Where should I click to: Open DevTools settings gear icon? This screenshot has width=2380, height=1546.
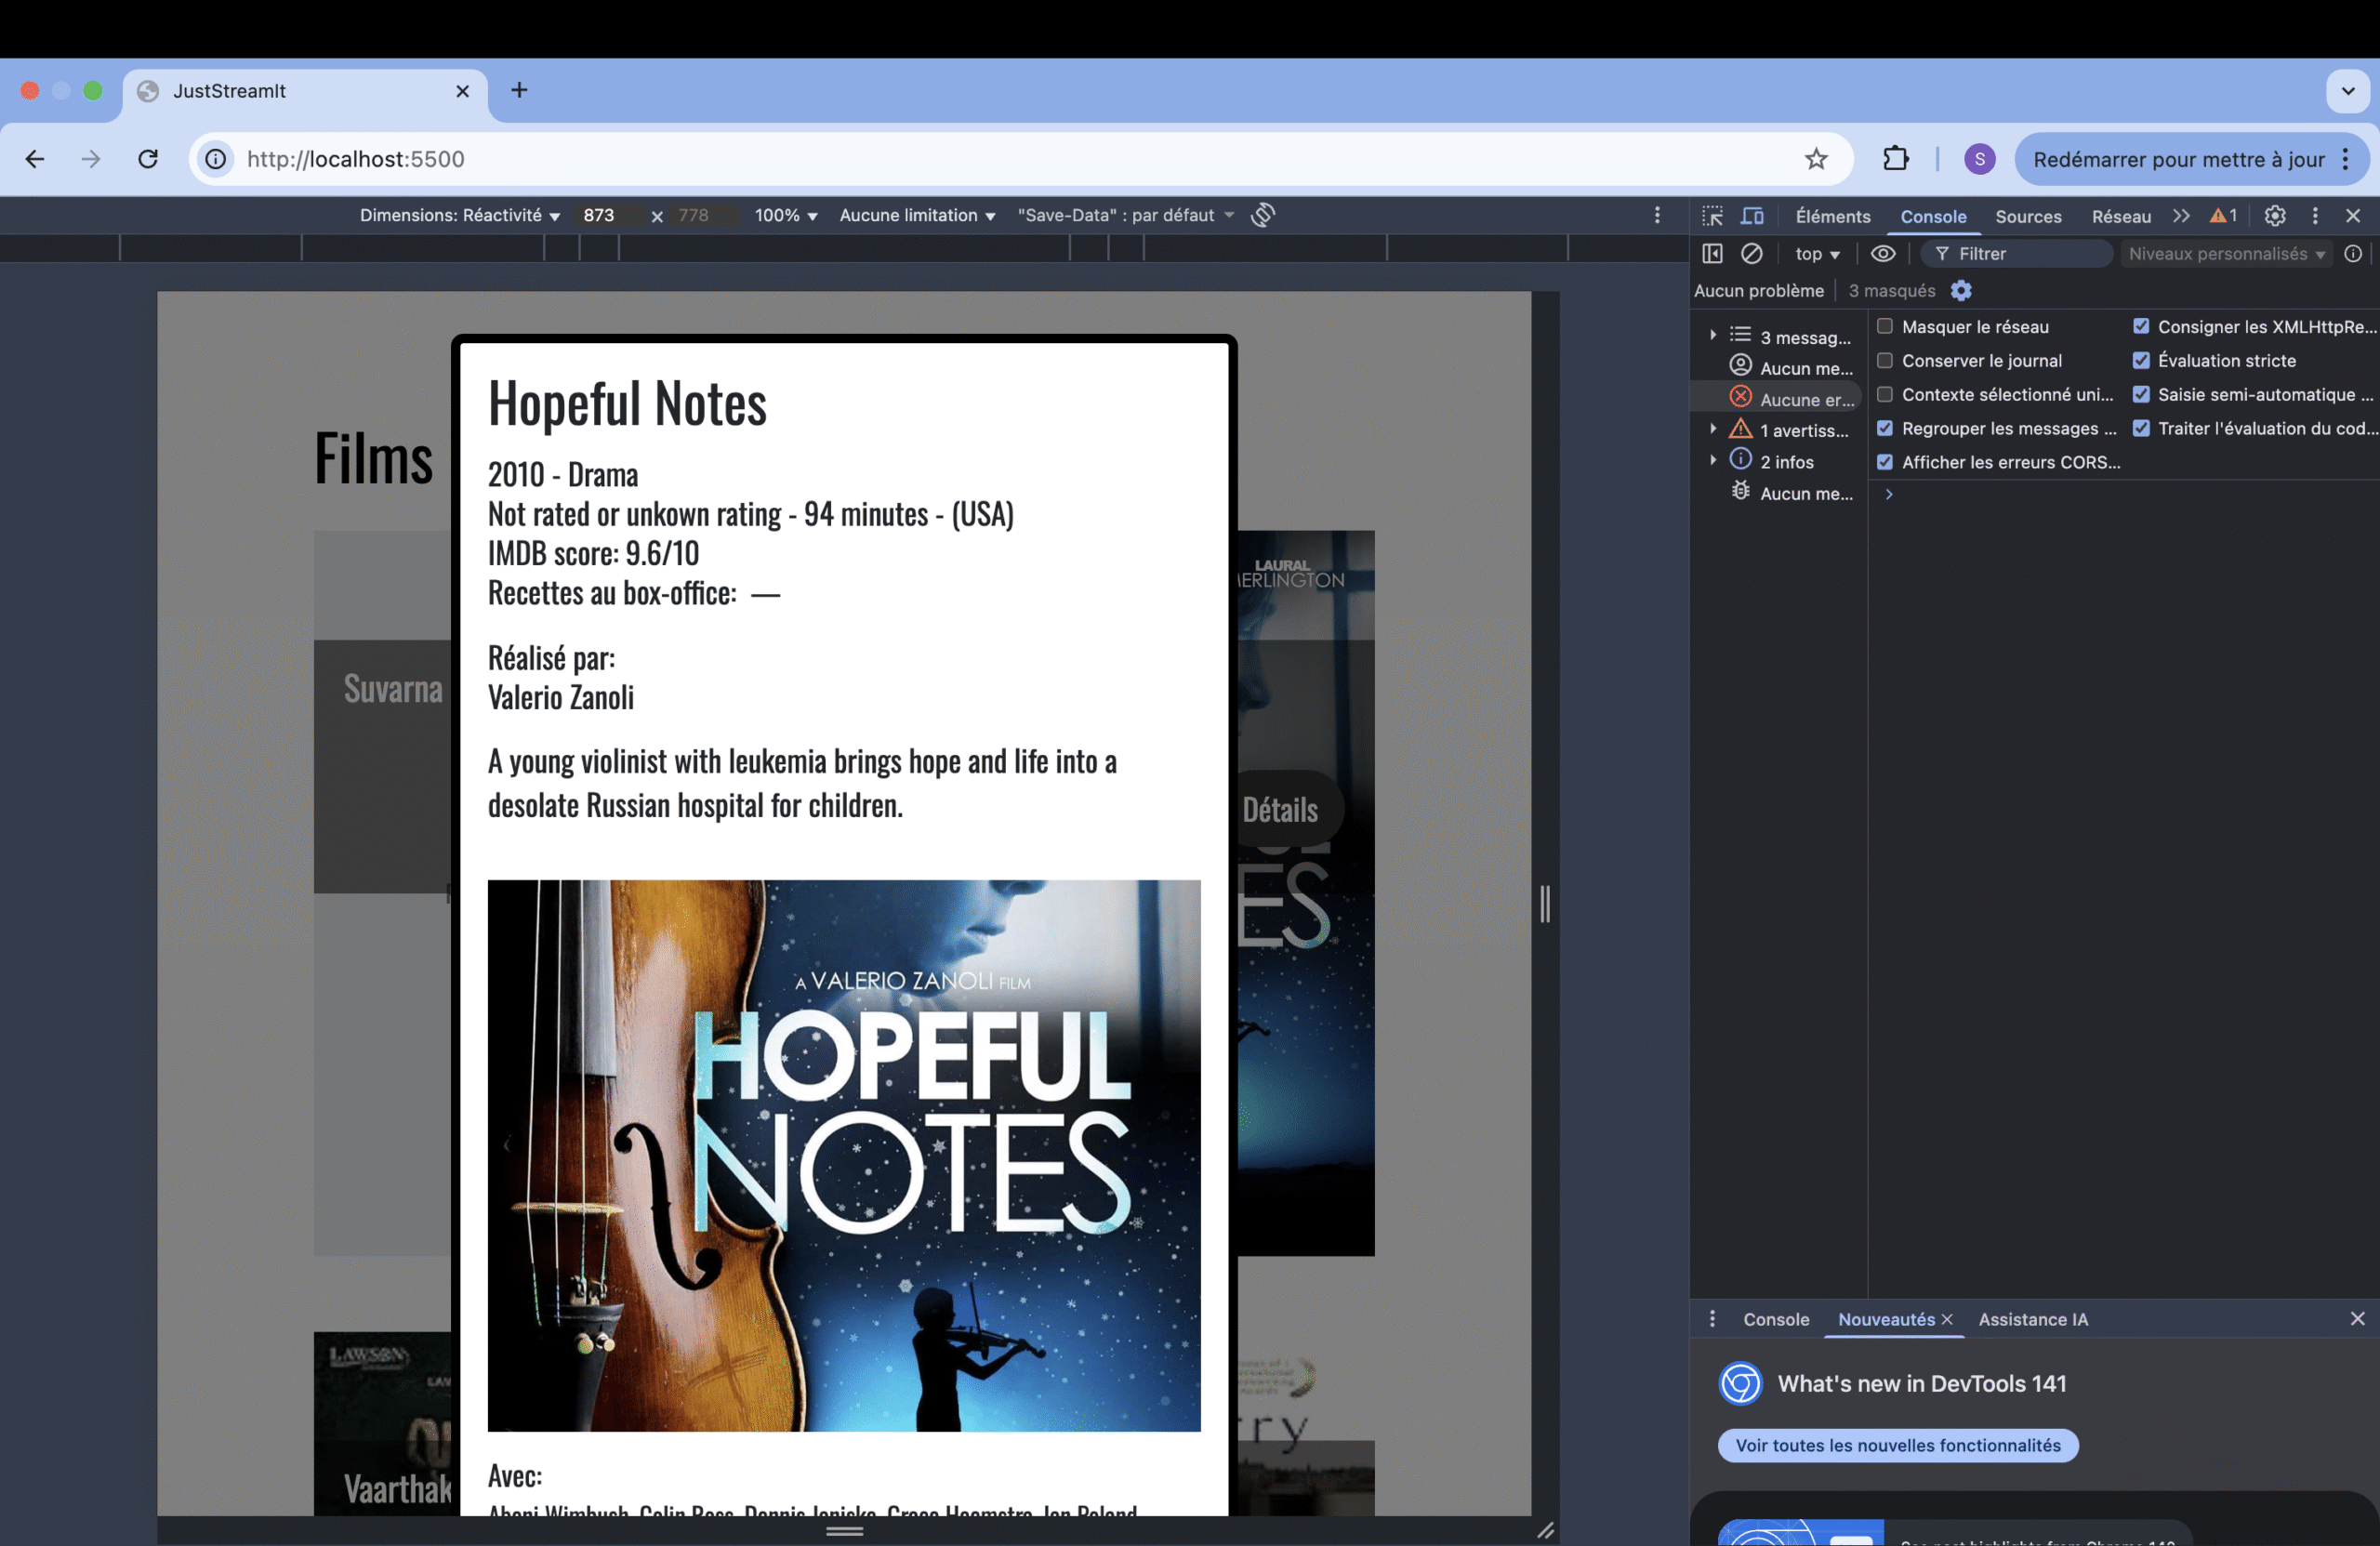pos(2274,216)
